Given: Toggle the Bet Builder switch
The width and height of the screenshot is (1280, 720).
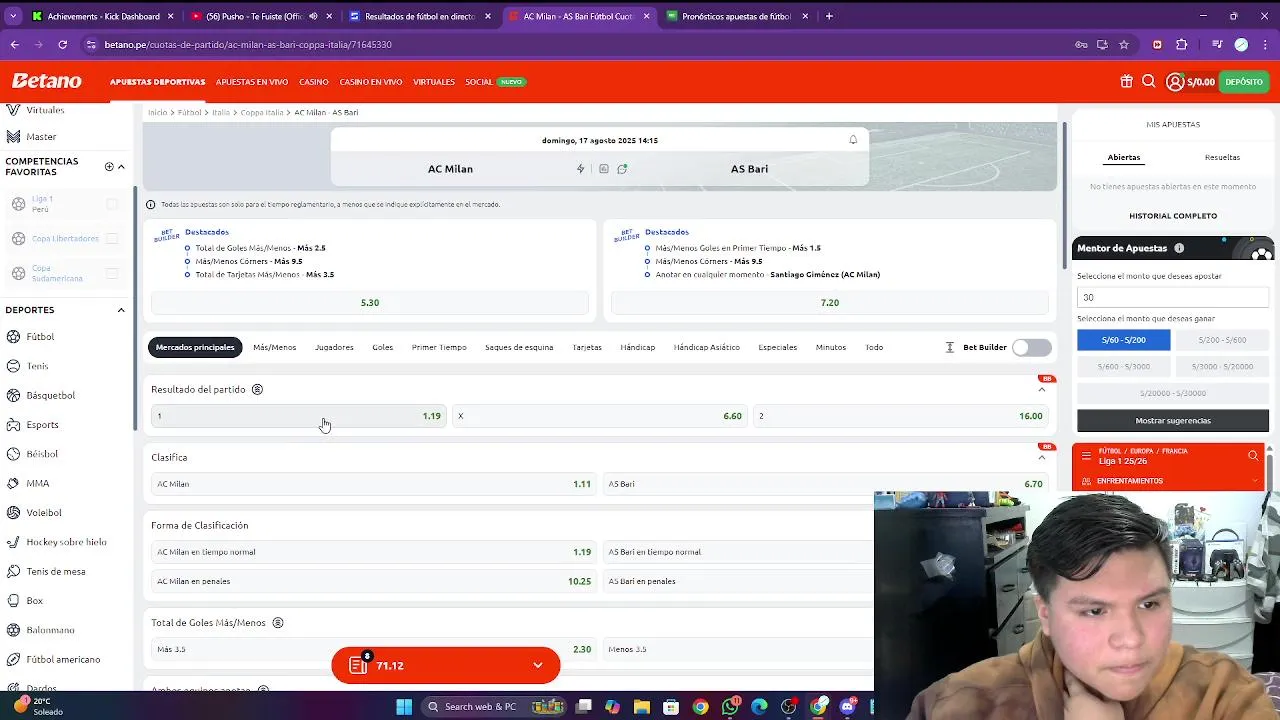Looking at the screenshot, I should coord(1031,347).
